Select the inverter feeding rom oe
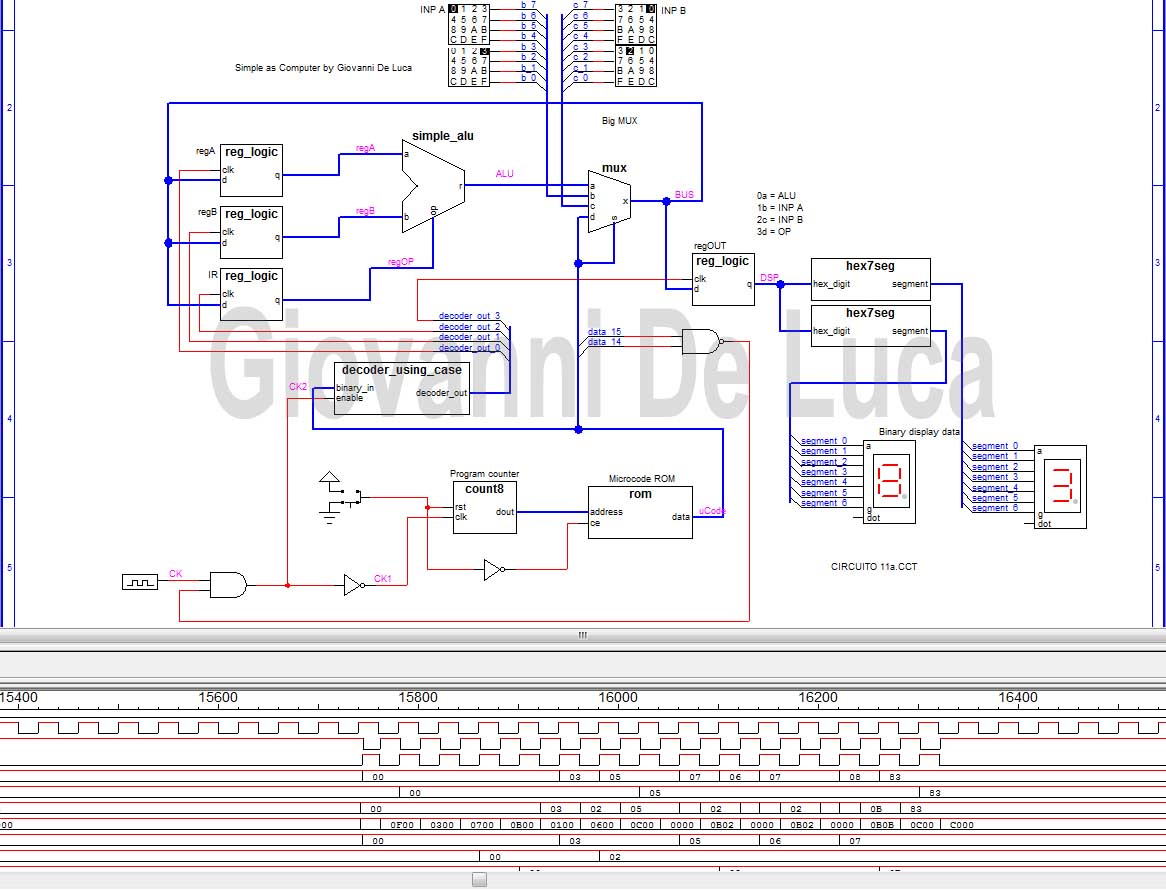1166x890 pixels. 494,570
